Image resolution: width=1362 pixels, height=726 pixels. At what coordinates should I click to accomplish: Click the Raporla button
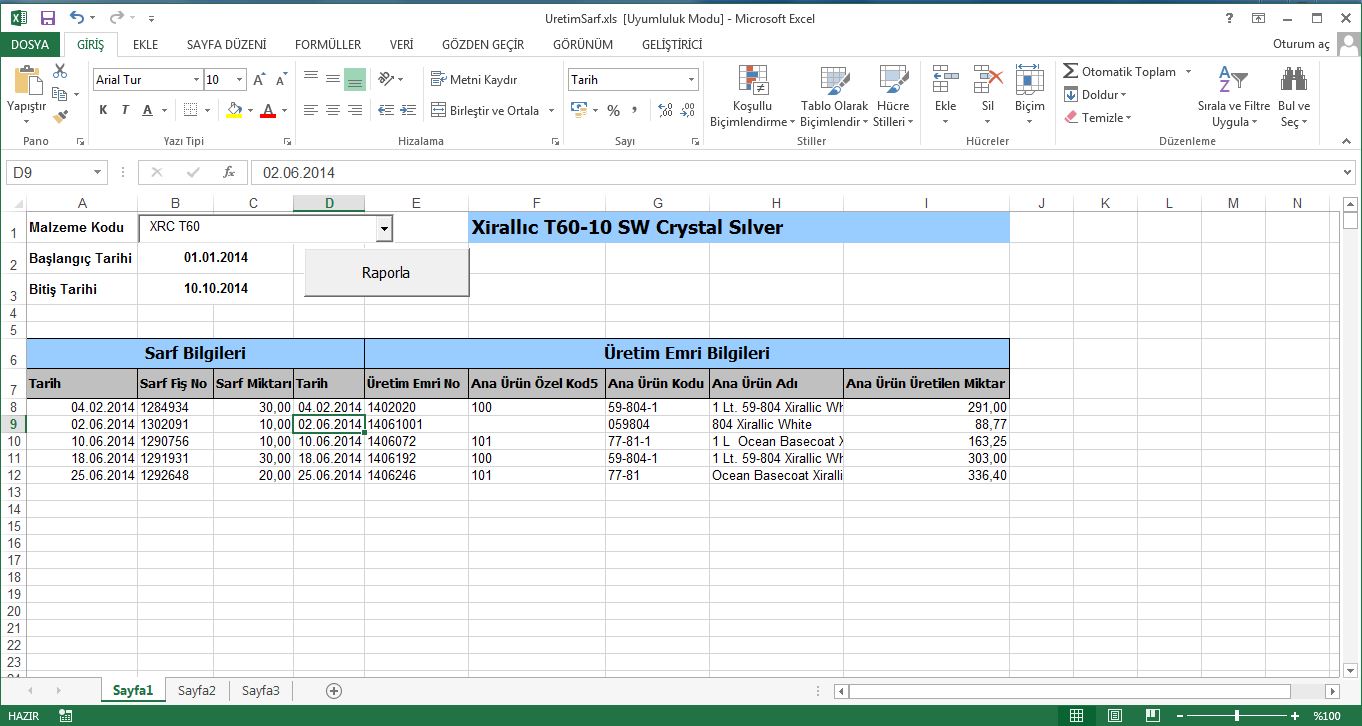pos(386,273)
